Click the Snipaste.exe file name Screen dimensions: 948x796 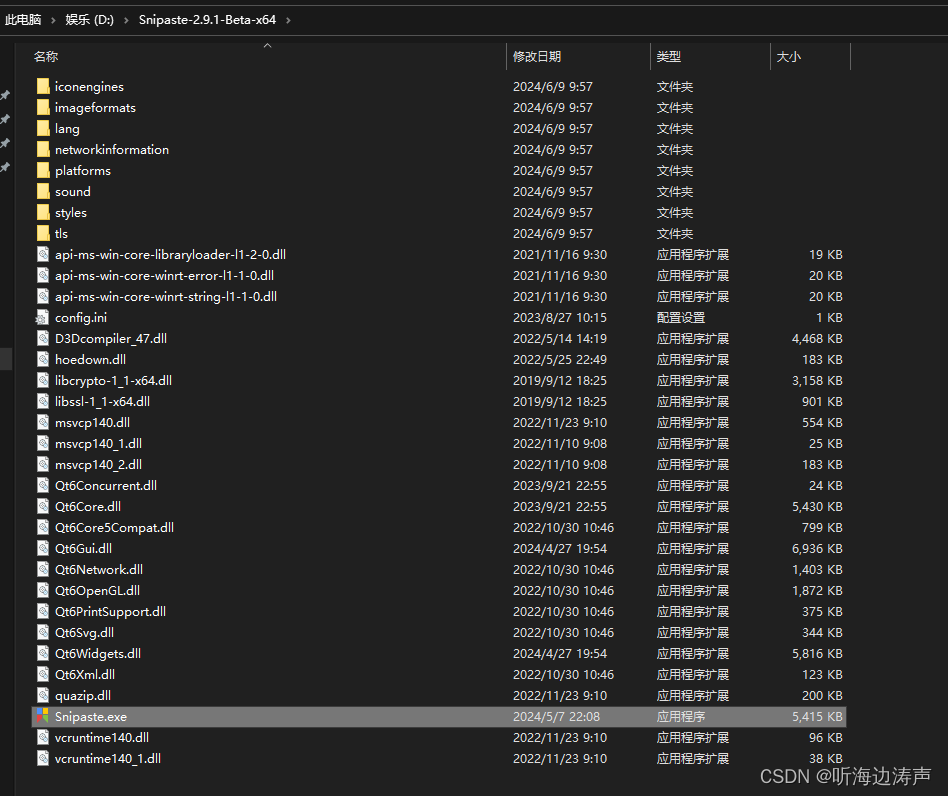tap(91, 717)
